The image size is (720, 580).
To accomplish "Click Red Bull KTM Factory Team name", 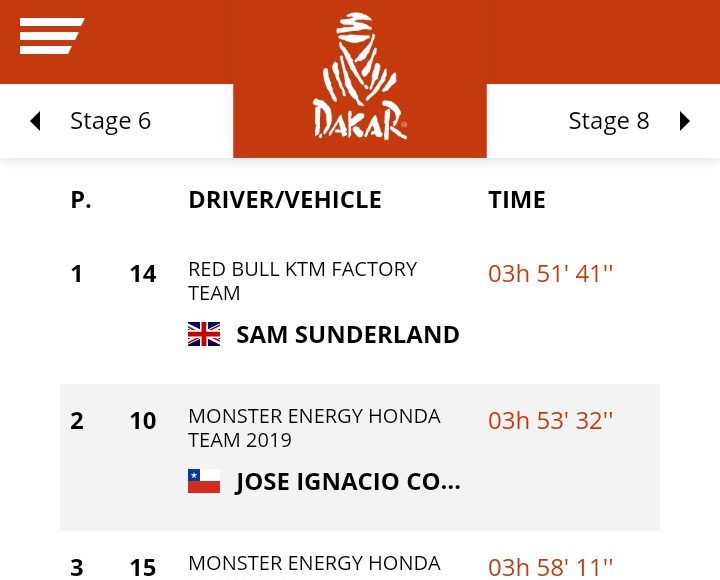I will 302,281.
